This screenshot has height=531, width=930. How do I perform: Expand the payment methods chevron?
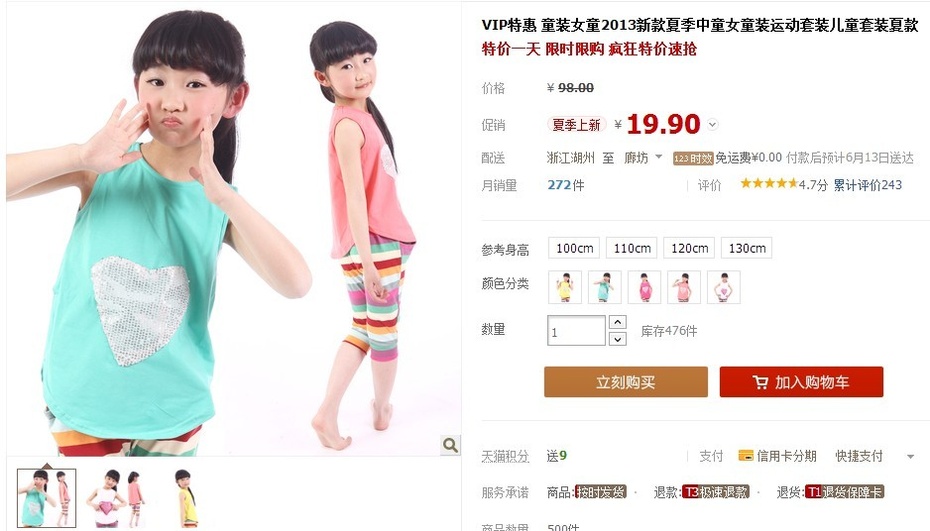tap(910, 457)
